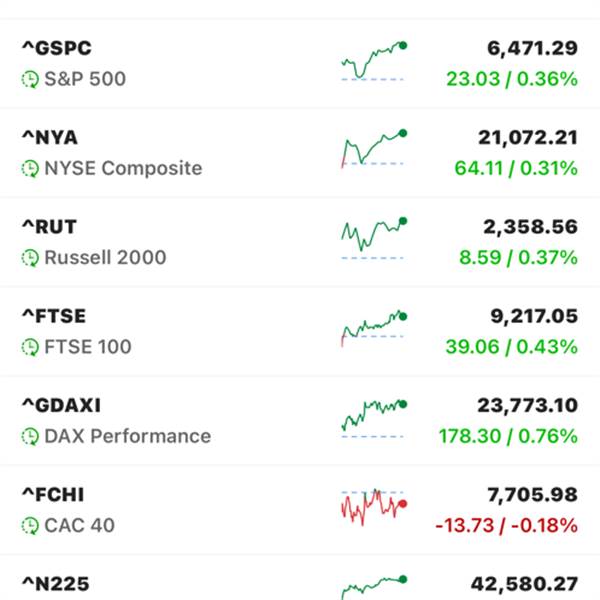The height and width of the screenshot is (600, 600).
Task: Open the ^RUT mini chart
Action: pyautogui.click(x=374, y=239)
